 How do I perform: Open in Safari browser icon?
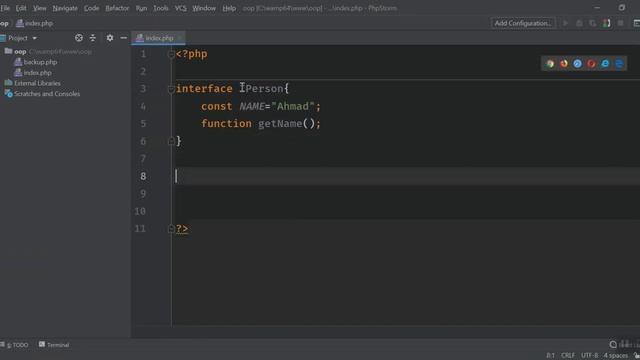(578, 64)
